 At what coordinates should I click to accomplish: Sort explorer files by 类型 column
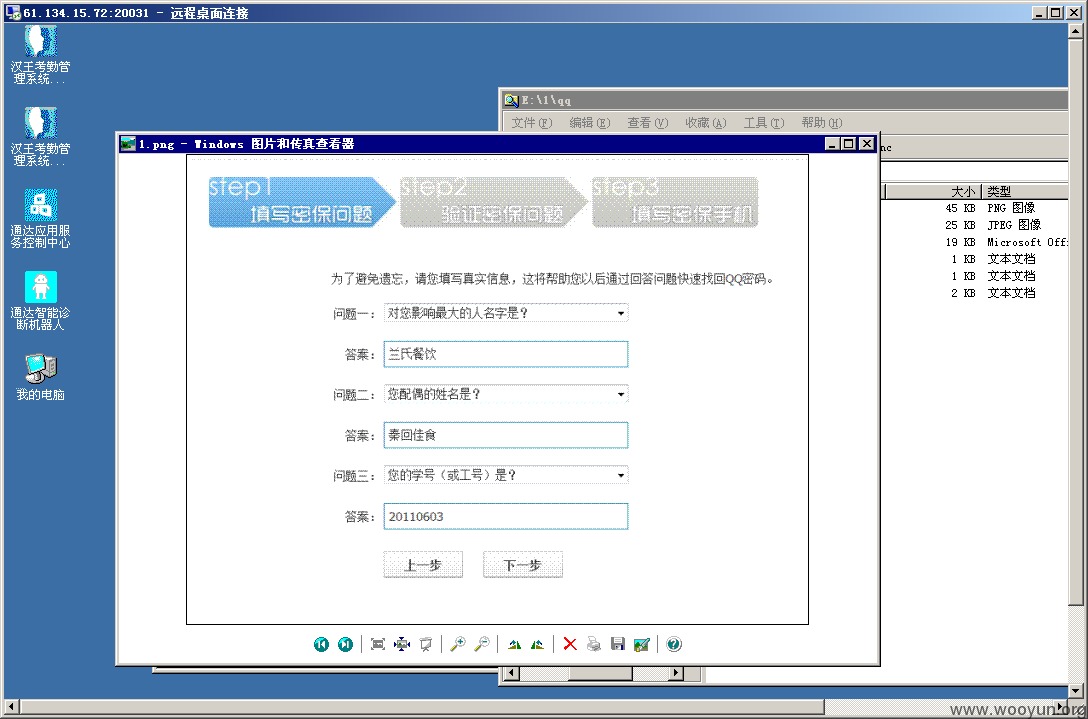click(x=1025, y=192)
